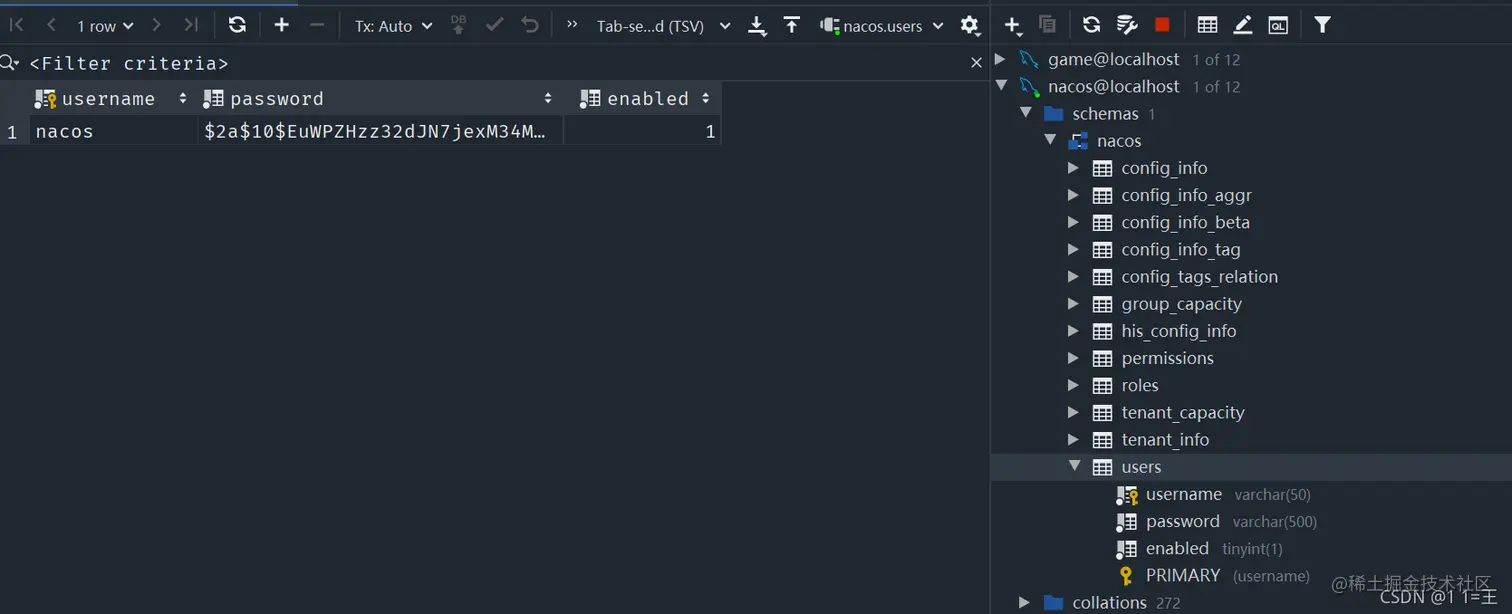Image resolution: width=1512 pixels, height=614 pixels.
Task: Click the edit source pencil icon
Action: click(1242, 25)
